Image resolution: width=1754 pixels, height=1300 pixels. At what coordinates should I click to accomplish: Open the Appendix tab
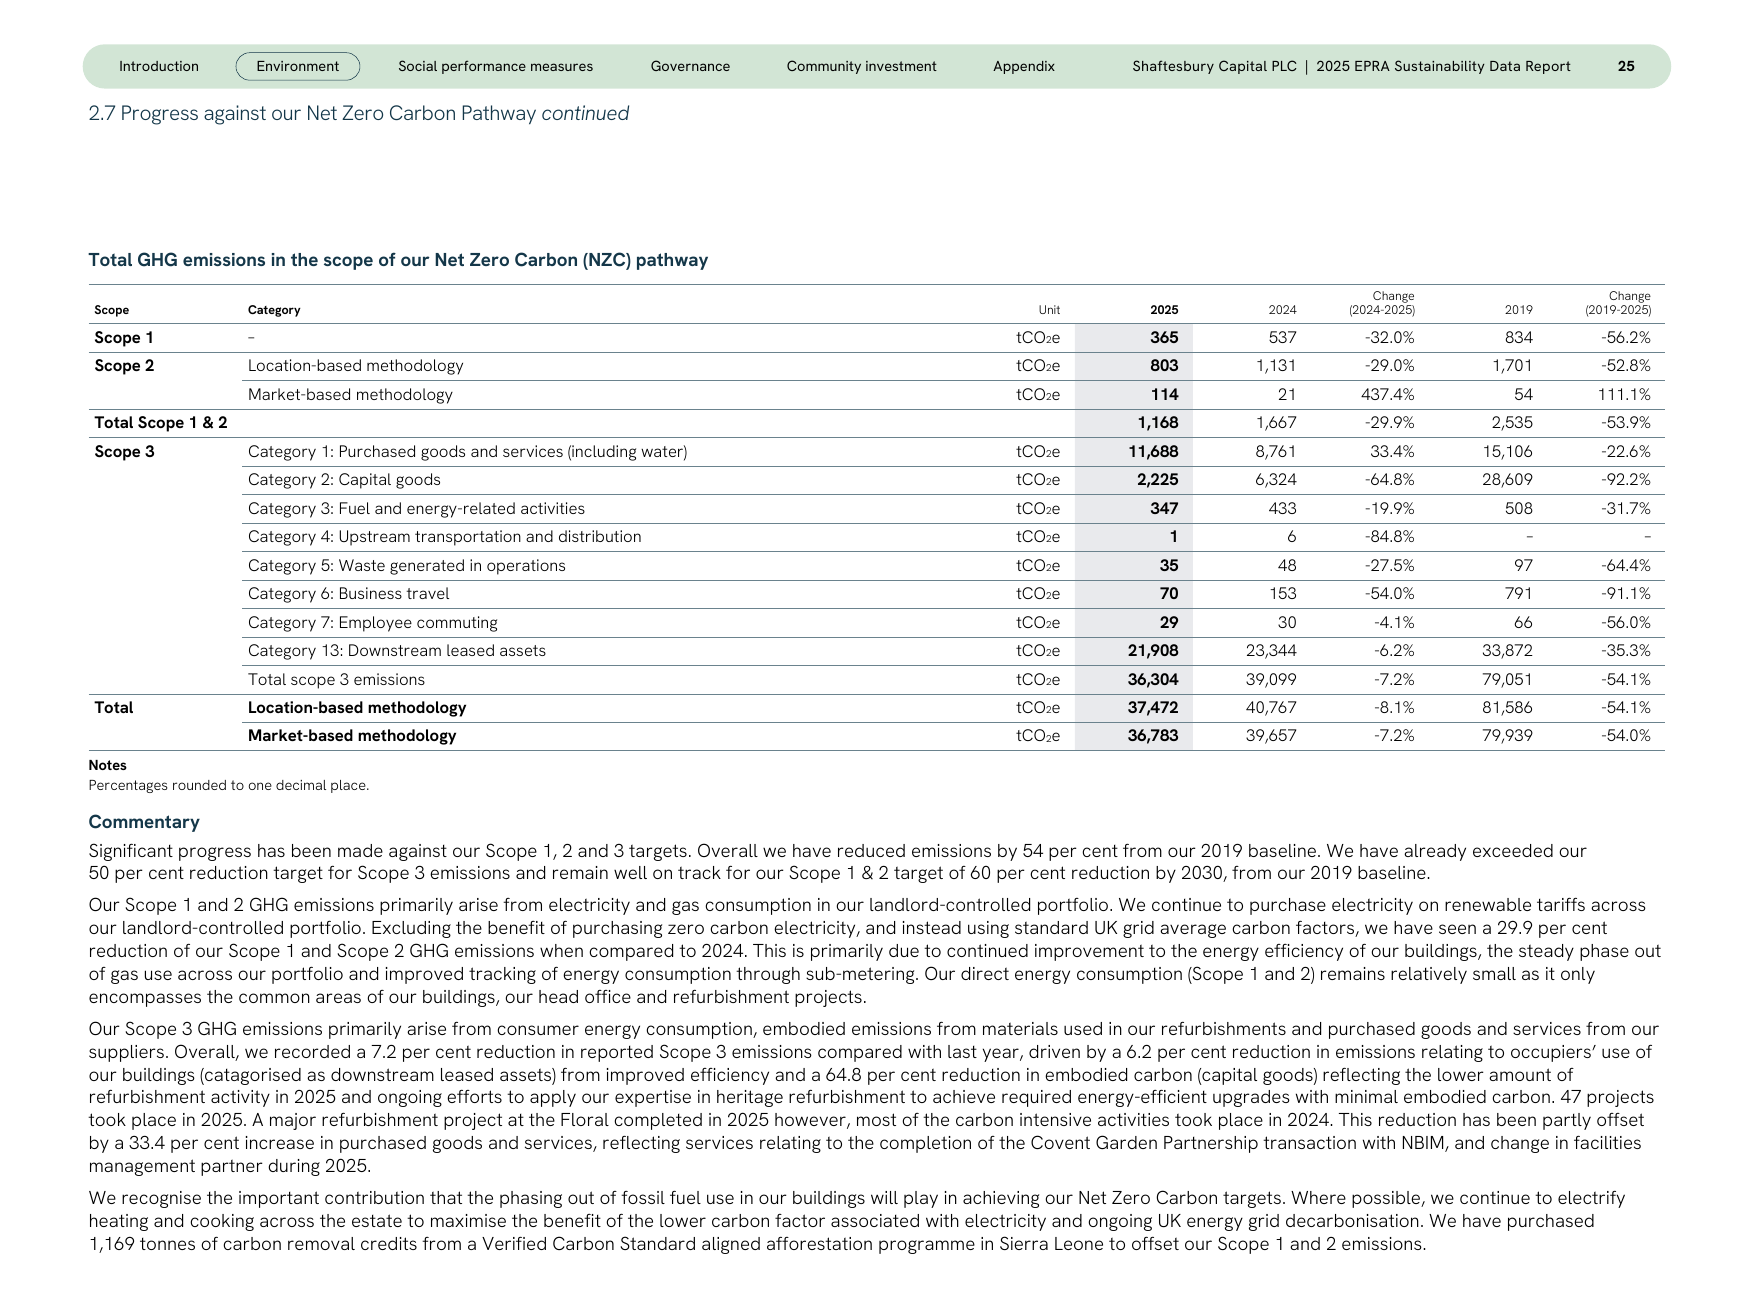1023,66
